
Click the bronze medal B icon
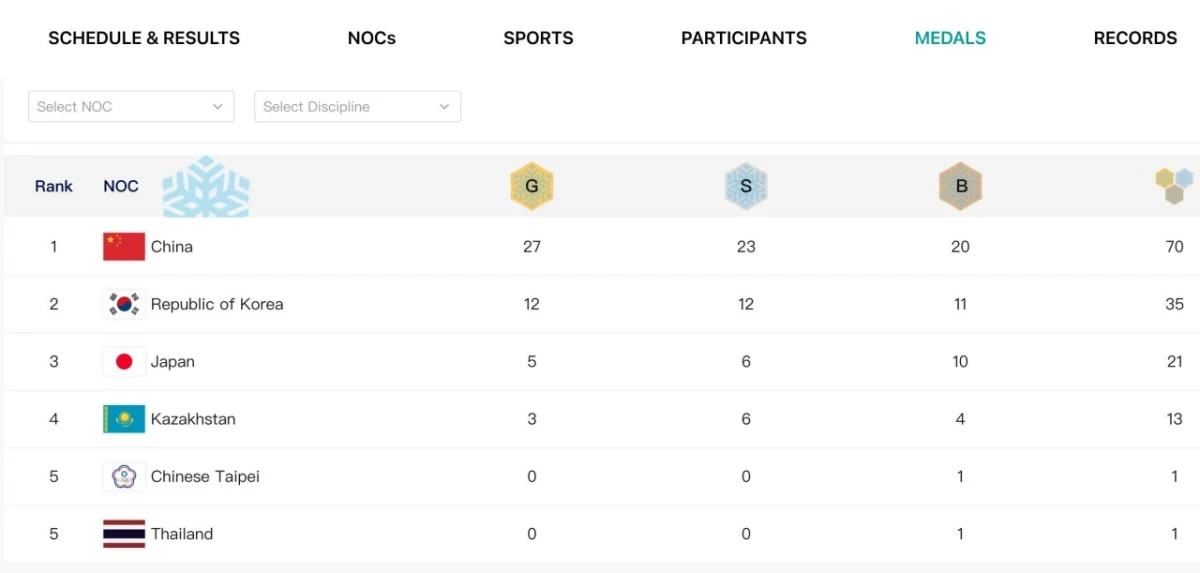(960, 186)
